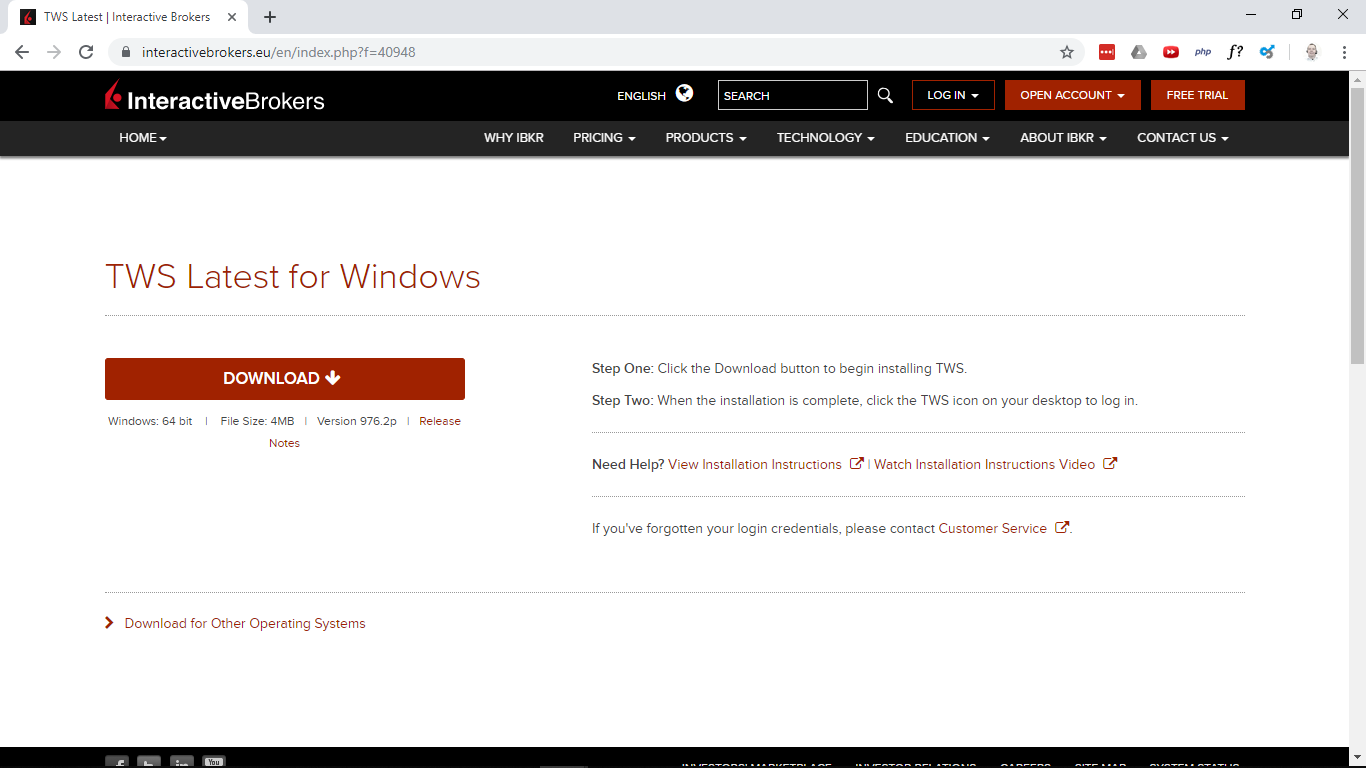
Task: Close the TWS Latest browser tab
Action: [x=232, y=17]
